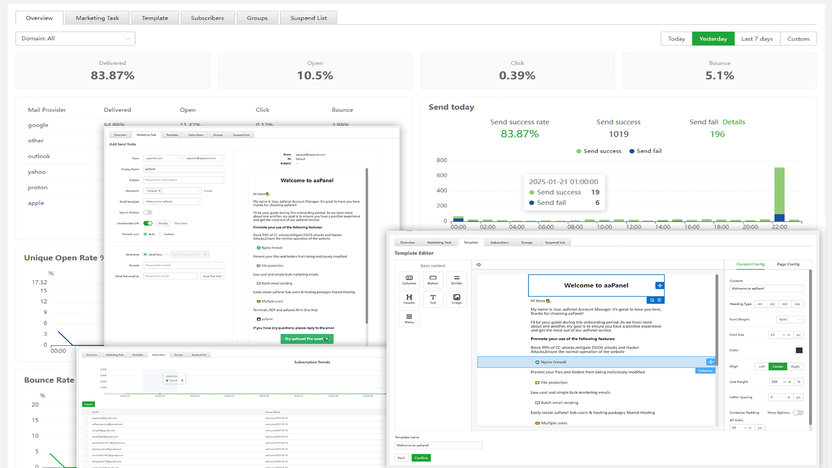Click the black Color swatch
The height and width of the screenshot is (468, 832).
[799, 350]
